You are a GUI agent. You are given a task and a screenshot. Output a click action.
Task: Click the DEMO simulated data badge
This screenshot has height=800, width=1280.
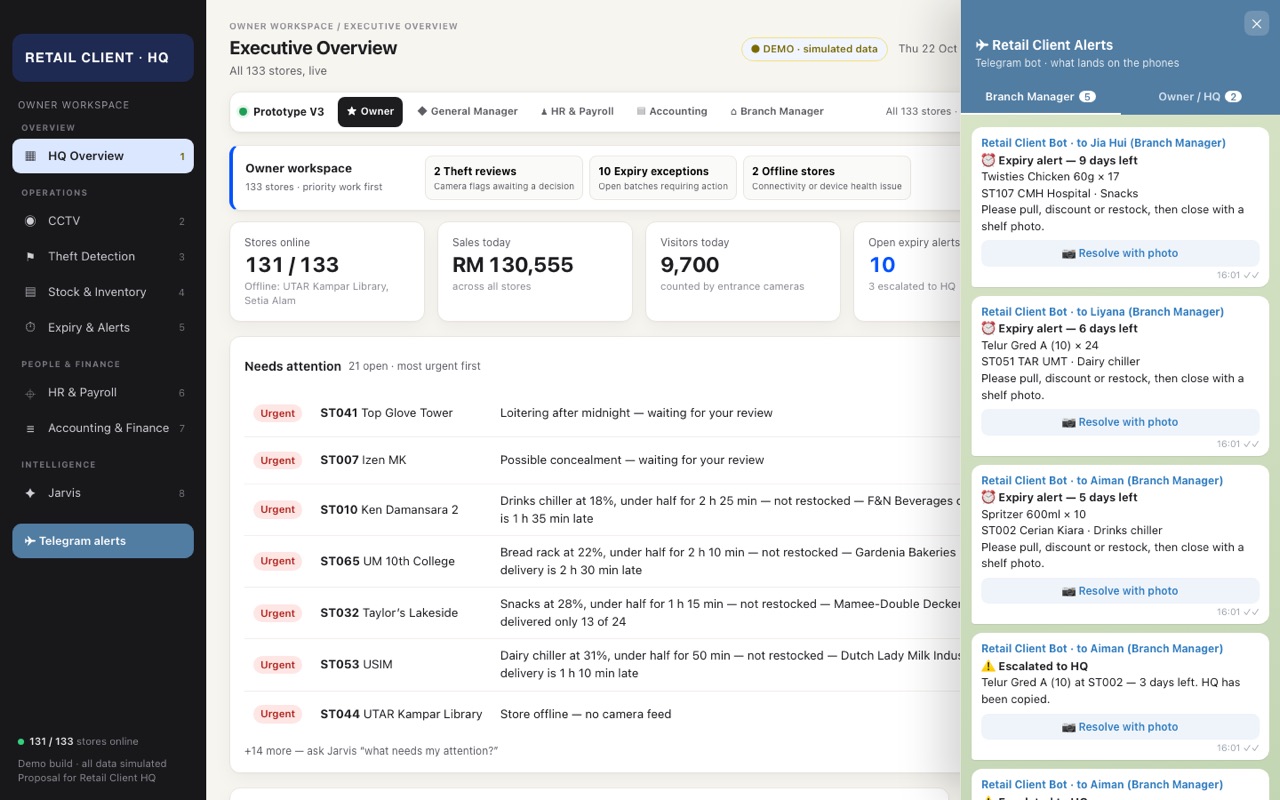point(814,49)
